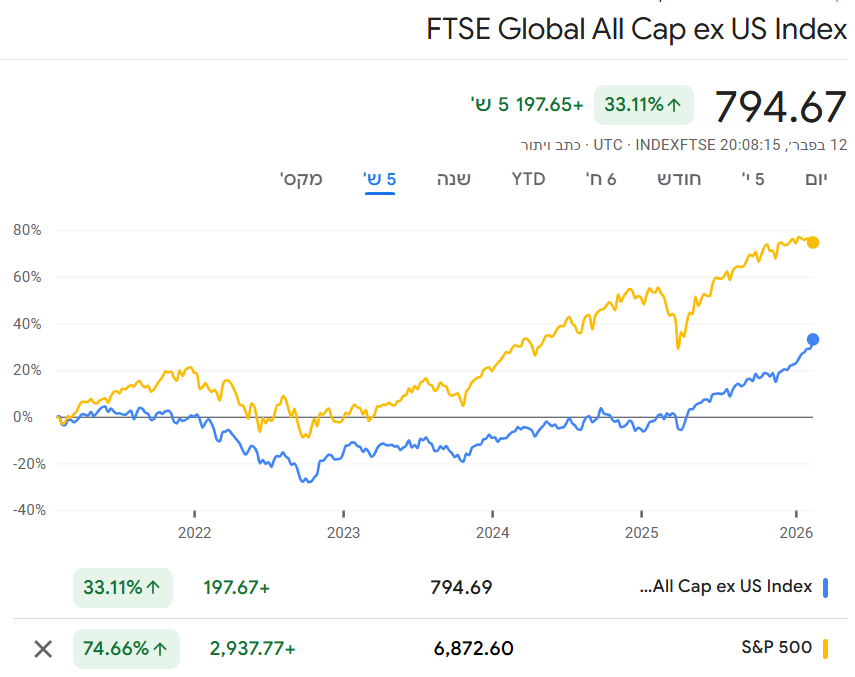Show the YTD range
Screen dimensions: 855x677
click(x=528, y=179)
